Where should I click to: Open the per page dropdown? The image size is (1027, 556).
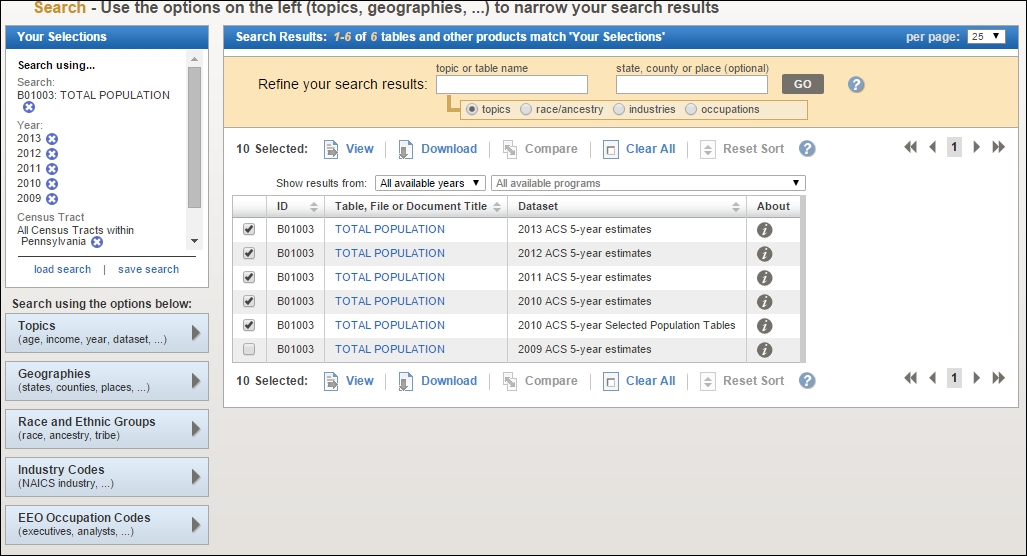tap(986, 37)
